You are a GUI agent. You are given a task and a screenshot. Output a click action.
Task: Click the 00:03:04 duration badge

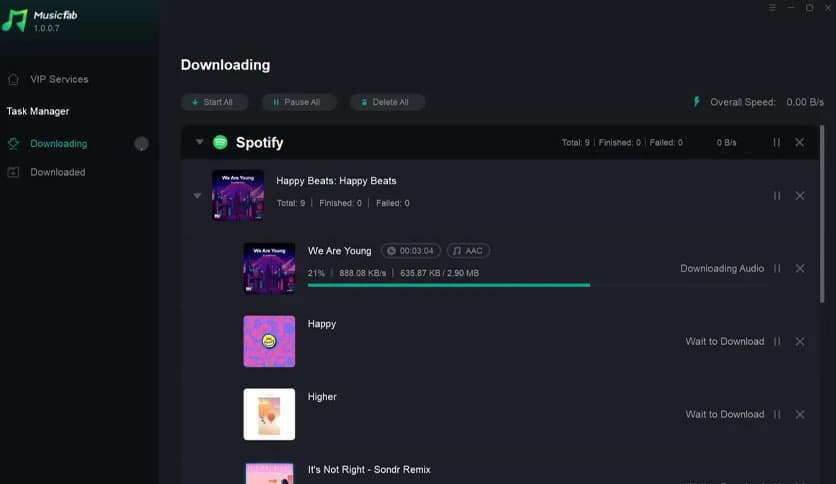411,251
